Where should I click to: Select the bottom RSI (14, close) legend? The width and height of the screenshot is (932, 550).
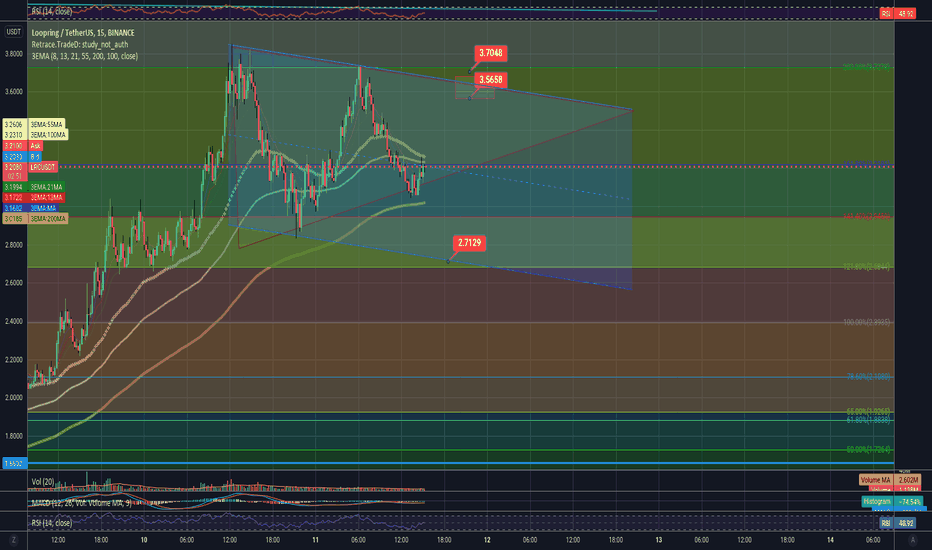pos(52,523)
